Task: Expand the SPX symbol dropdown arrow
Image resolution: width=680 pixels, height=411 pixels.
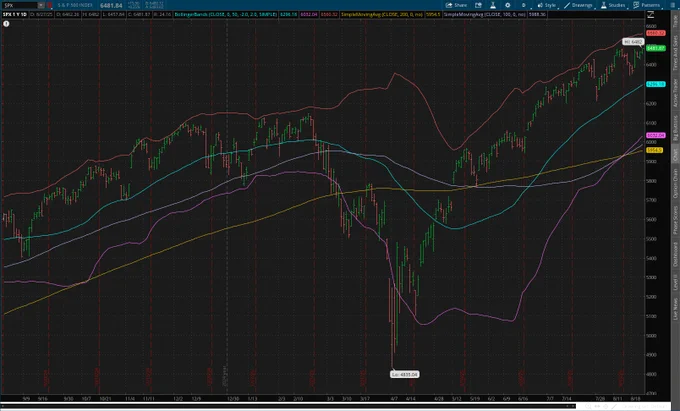Action: [39, 5]
